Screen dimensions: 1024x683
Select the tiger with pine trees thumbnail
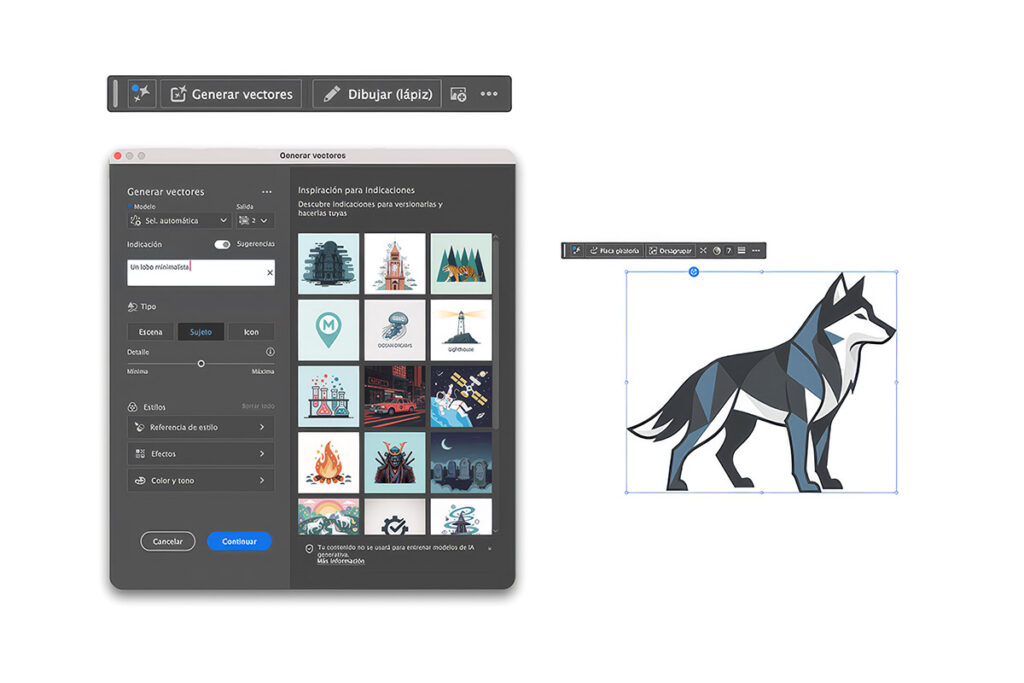pos(461,264)
